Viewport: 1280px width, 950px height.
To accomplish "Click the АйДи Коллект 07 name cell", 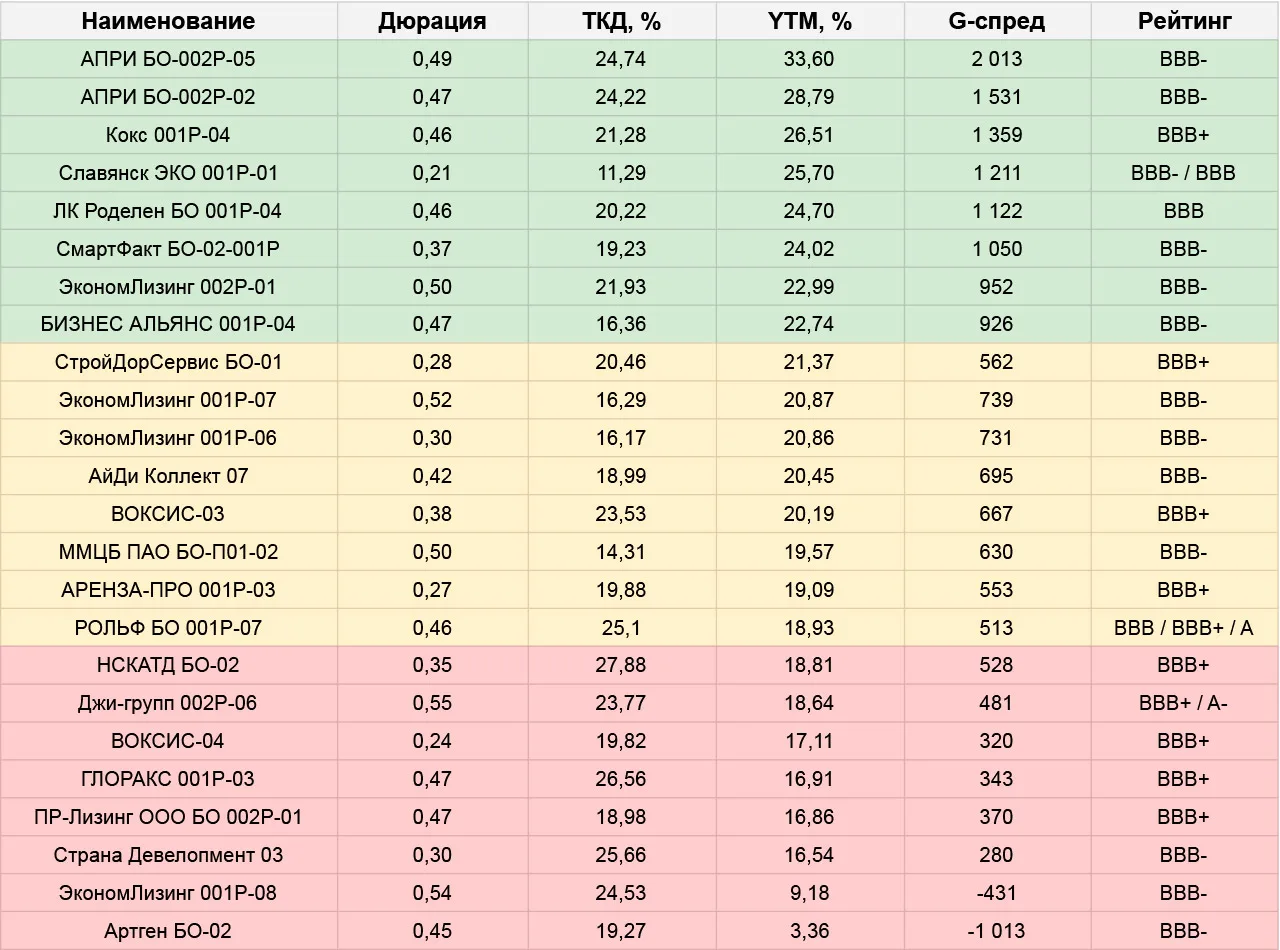I will [168, 476].
